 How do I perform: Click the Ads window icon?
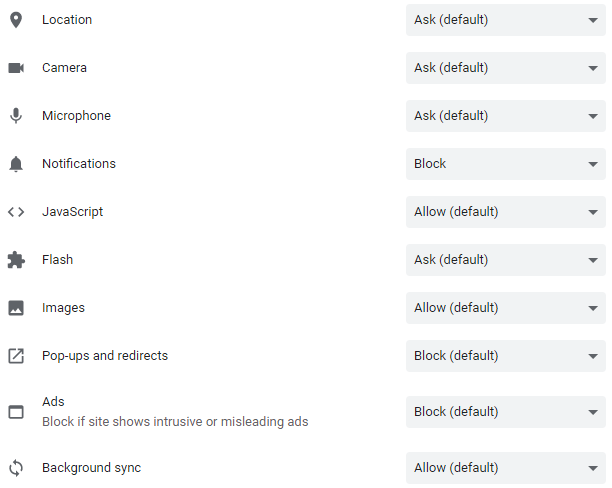(x=15, y=412)
